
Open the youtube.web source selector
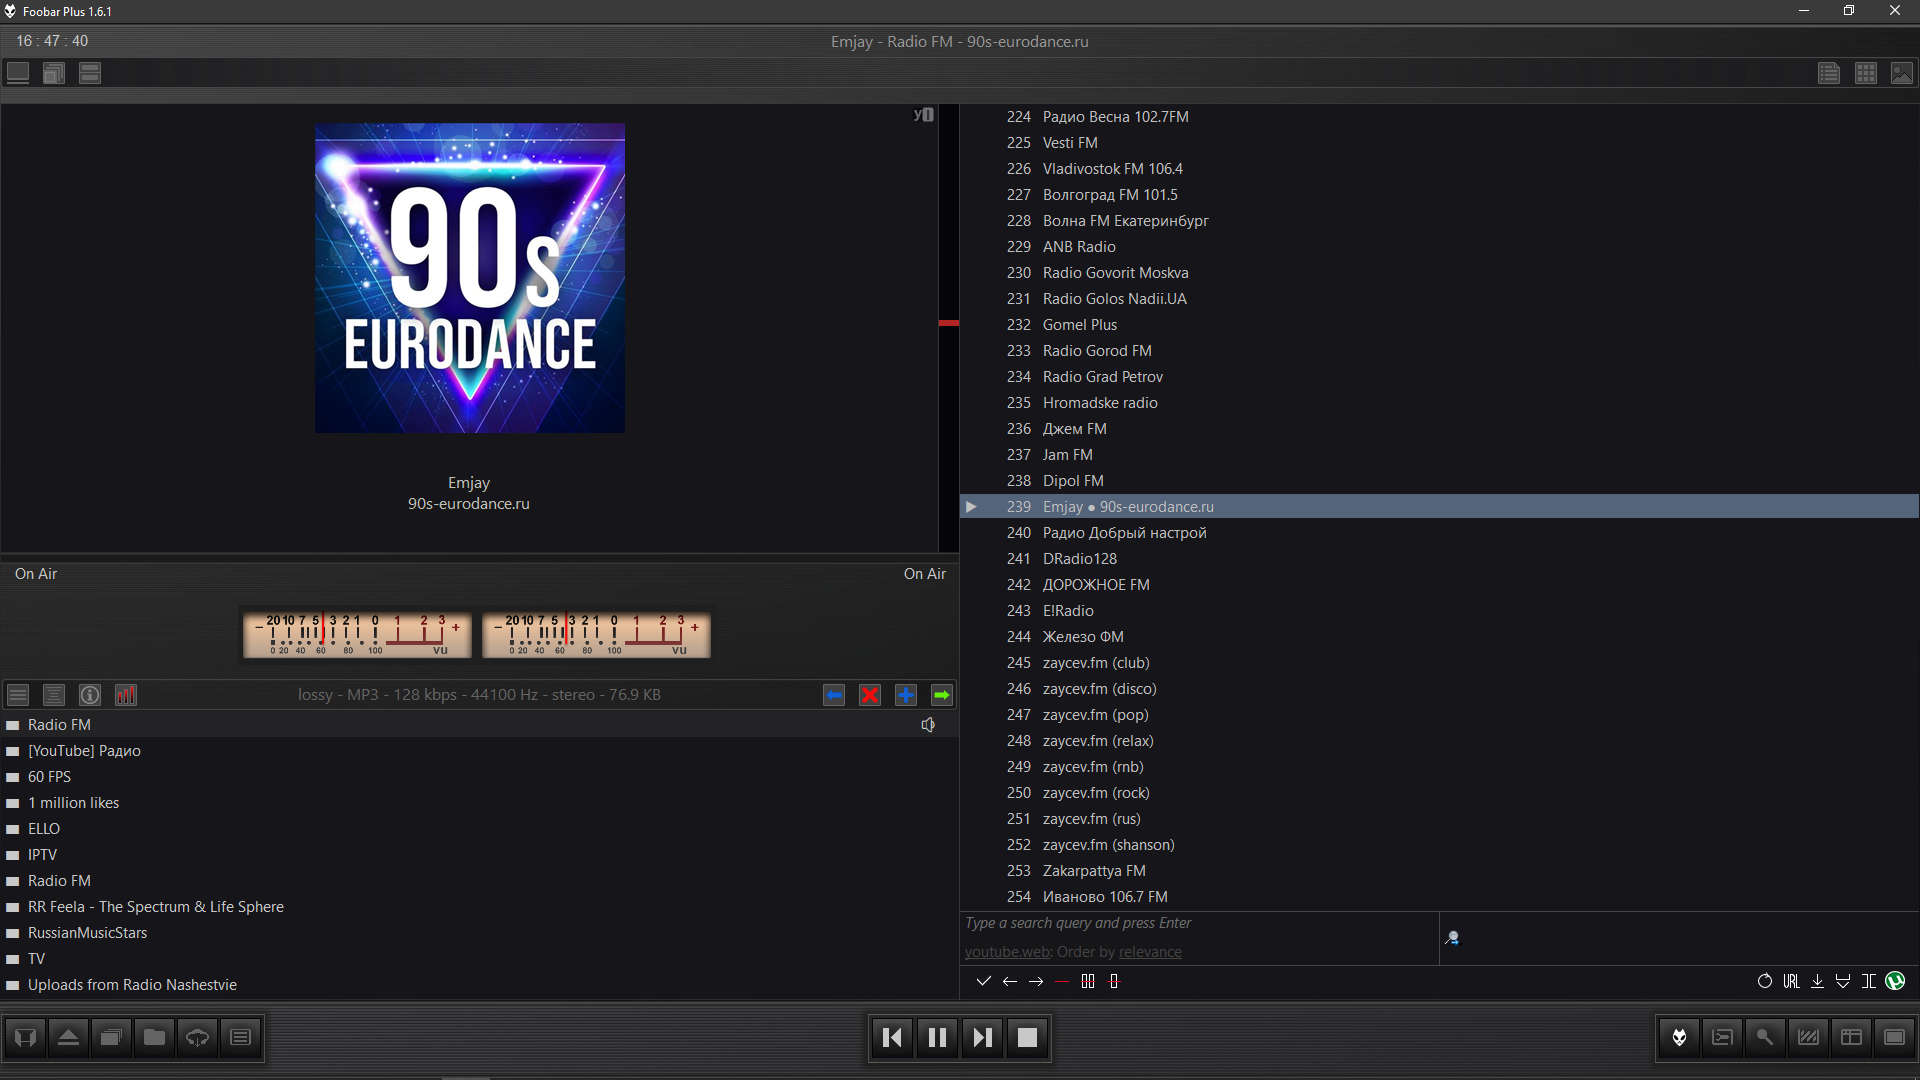tap(1007, 952)
